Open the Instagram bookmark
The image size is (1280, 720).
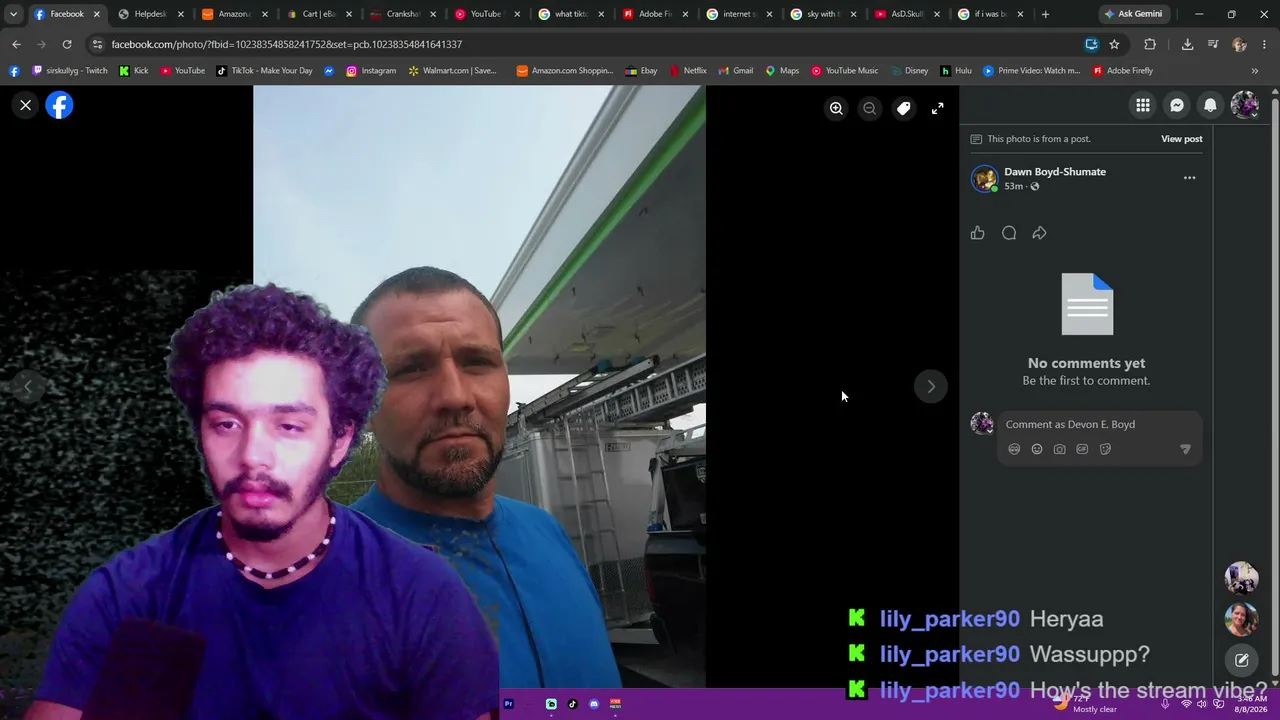(x=371, y=71)
